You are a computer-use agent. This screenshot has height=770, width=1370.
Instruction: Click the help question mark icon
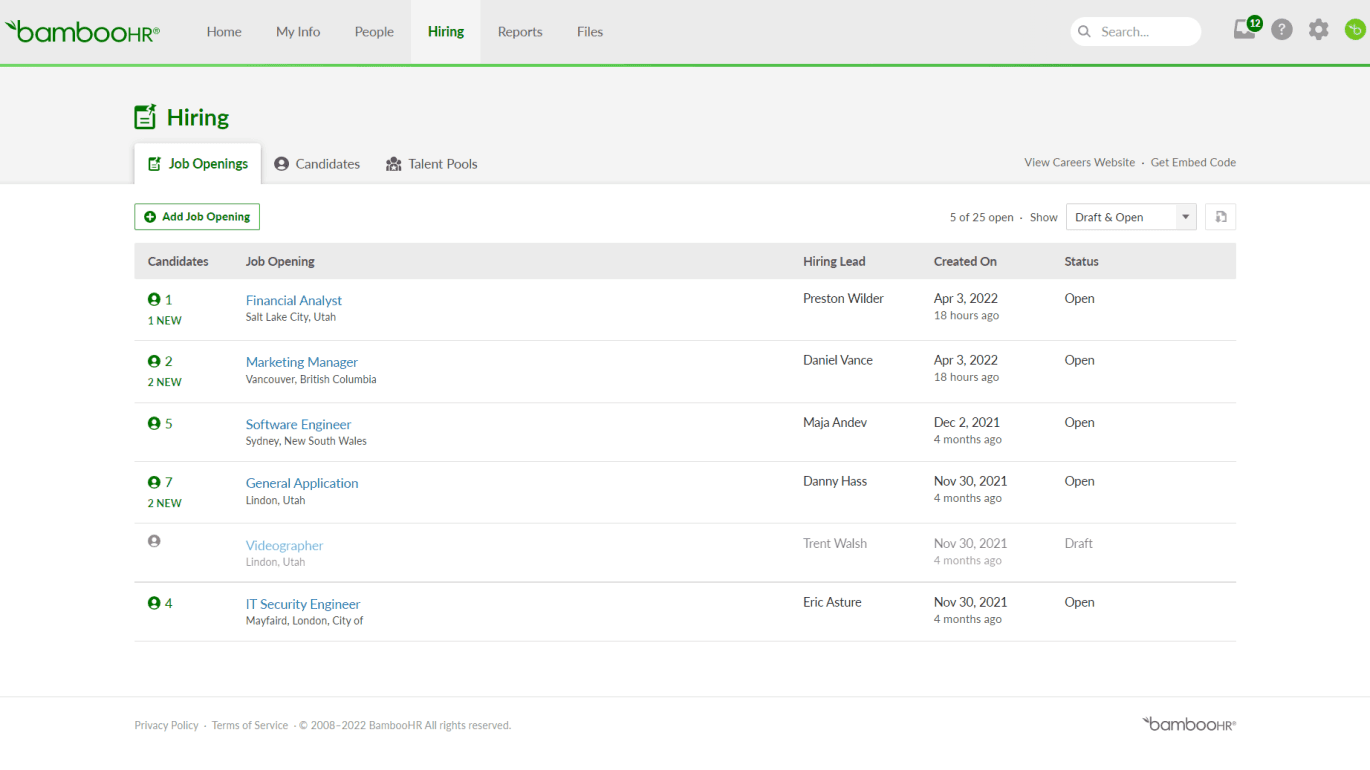[1281, 29]
